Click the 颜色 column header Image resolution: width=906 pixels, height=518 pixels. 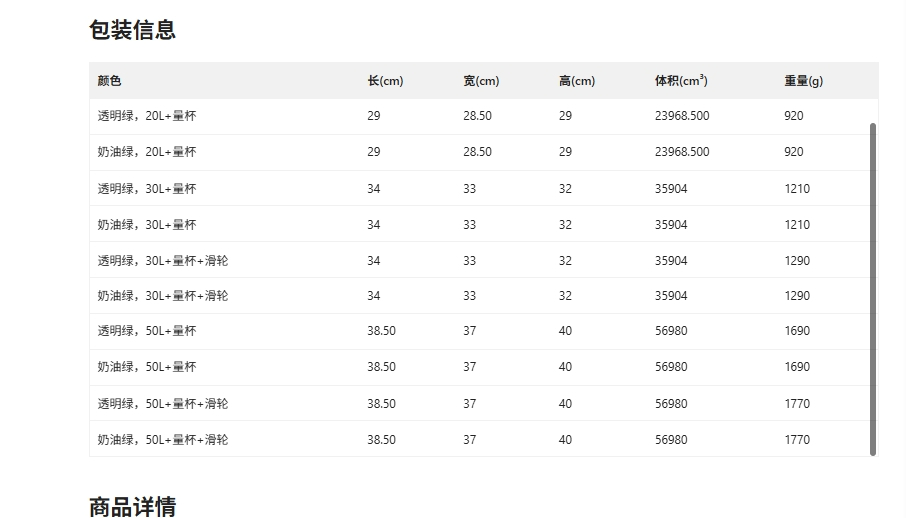pyautogui.click(x=109, y=81)
